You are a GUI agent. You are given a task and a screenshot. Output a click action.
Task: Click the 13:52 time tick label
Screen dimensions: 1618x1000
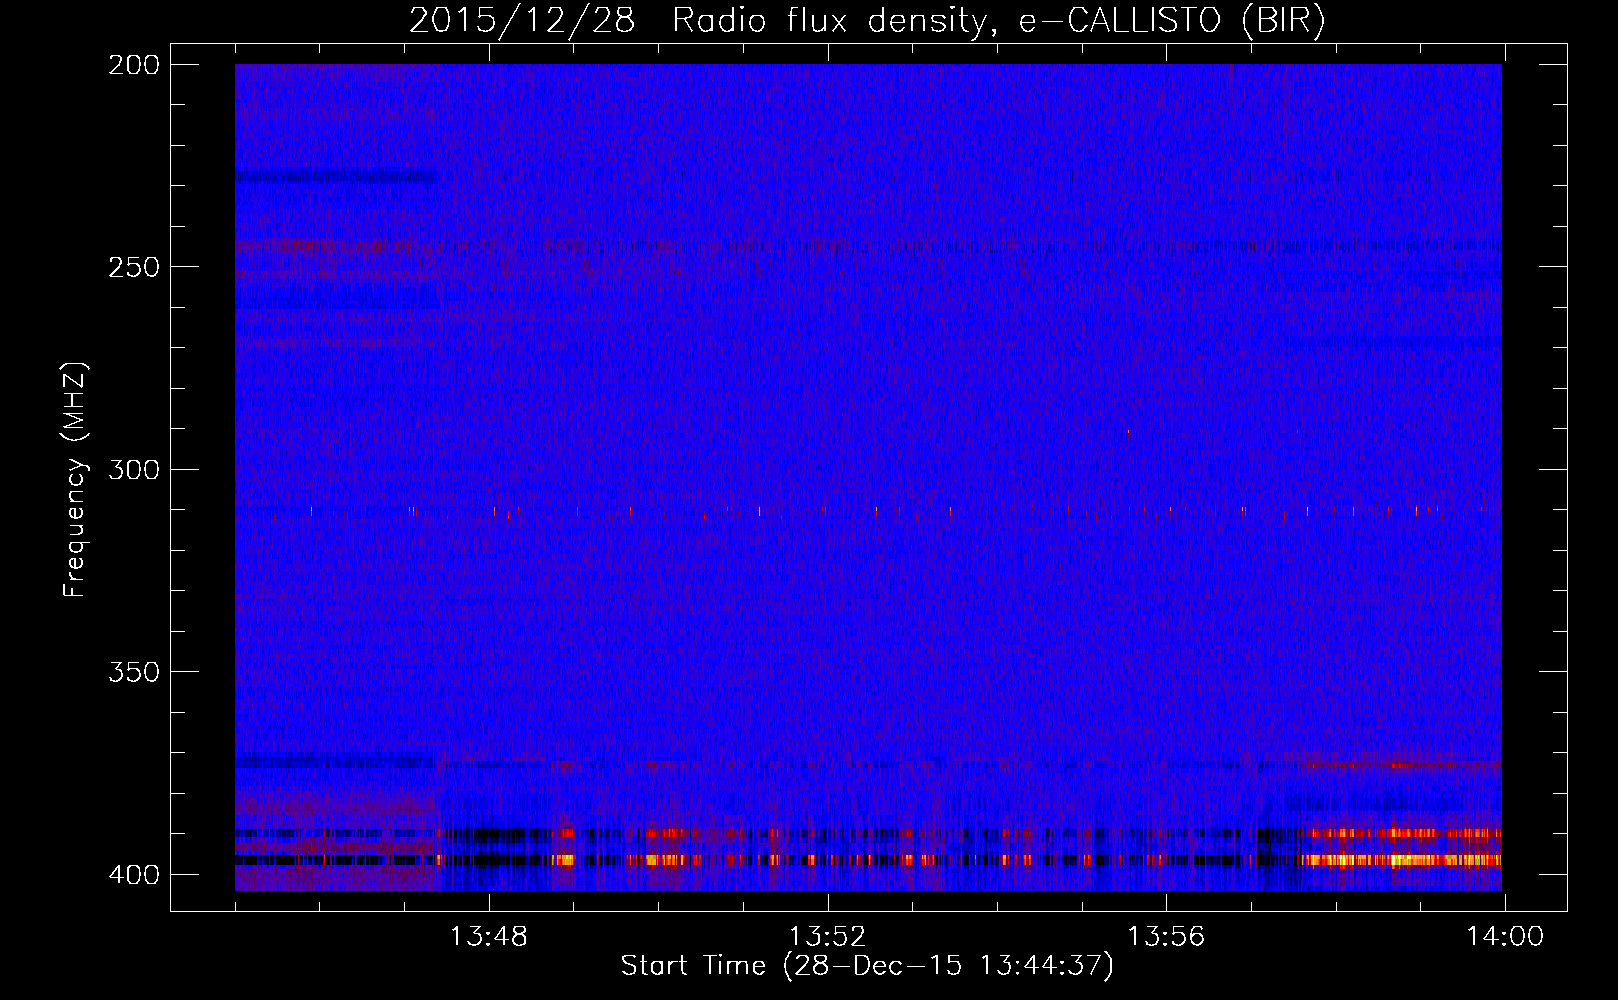[827, 937]
